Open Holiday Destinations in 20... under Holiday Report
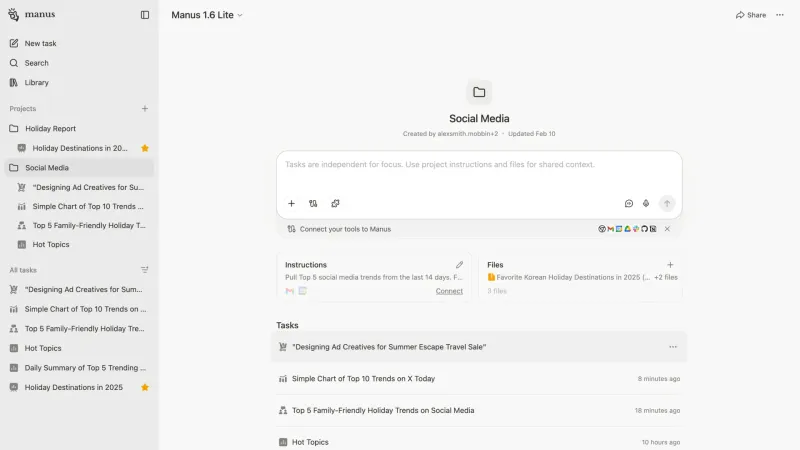The width and height of the screenshot is (800, 450). pyautogui.click(x=80, y=148)
